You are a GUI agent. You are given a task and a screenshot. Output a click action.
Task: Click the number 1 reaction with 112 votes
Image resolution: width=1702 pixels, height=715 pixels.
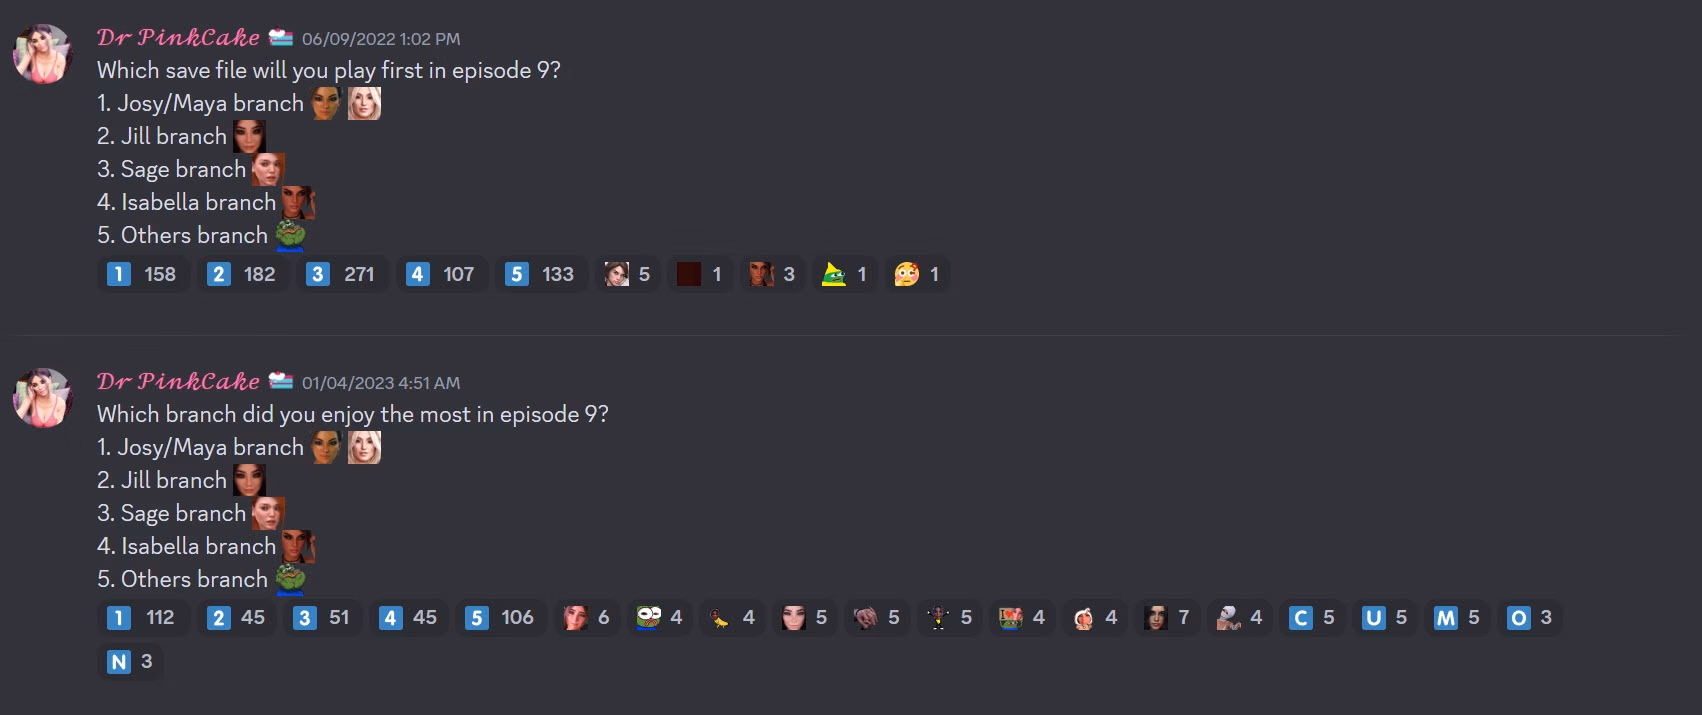click(x=142, y=618)
